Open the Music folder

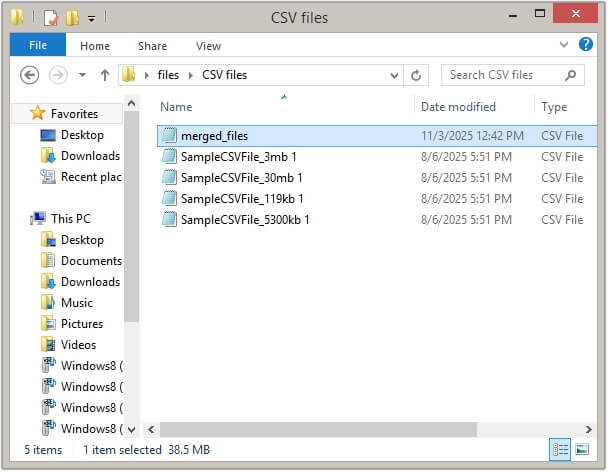tap(77, 302)
